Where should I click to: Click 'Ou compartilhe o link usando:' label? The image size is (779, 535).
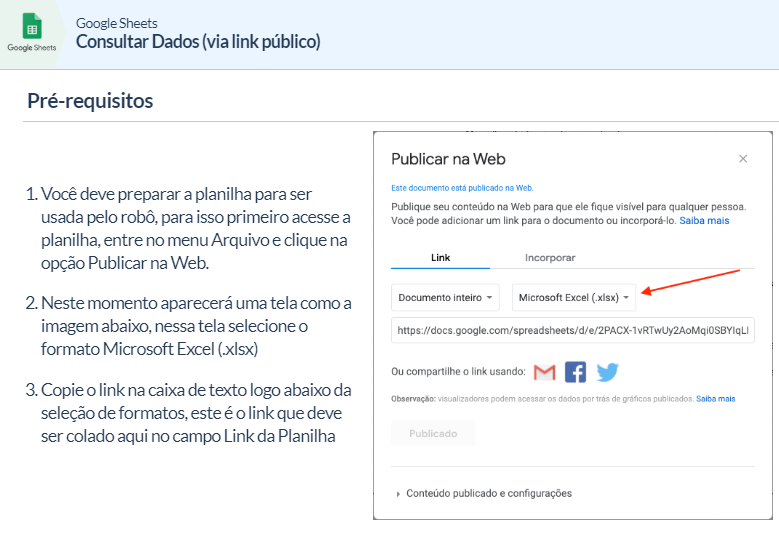(458, 372)
